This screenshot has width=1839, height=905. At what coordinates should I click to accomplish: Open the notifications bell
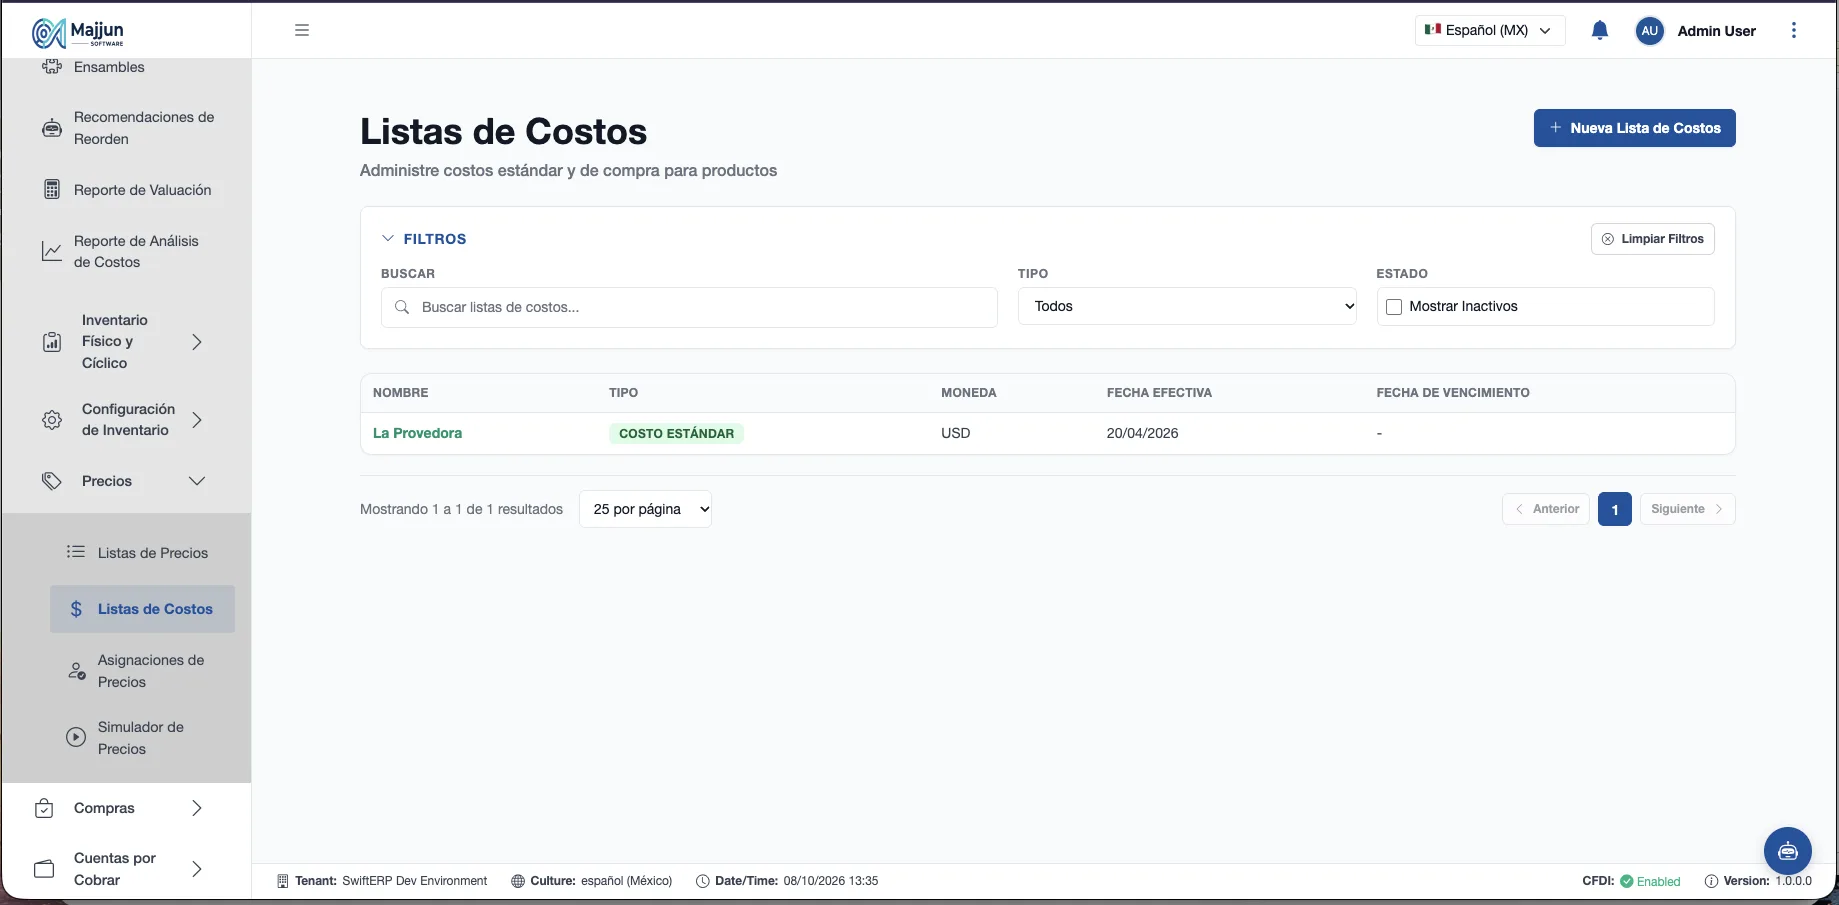click(1600, 30)
